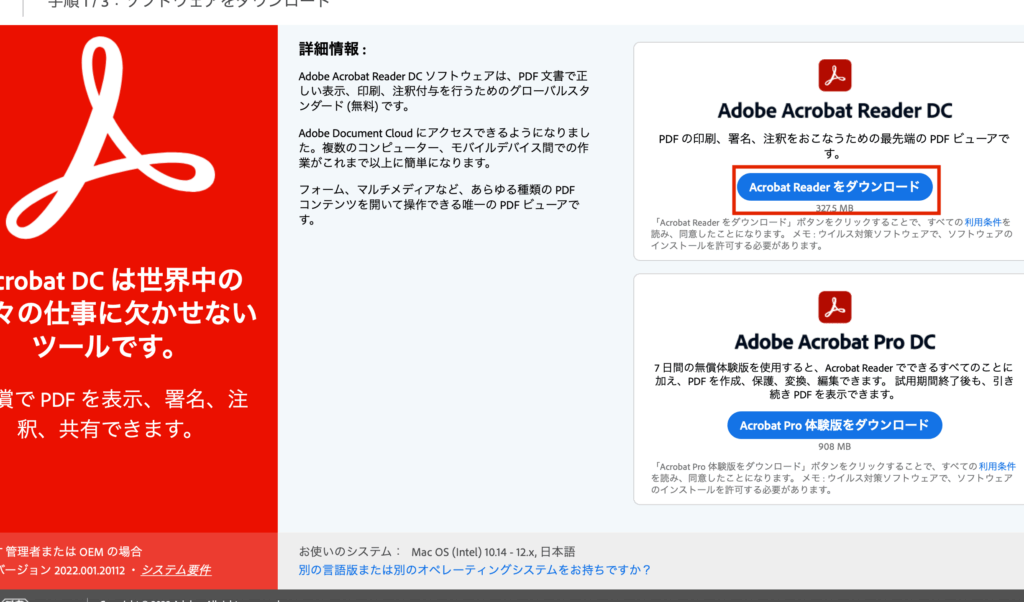Open the システム要件 link
Image resolution: width=1024 pixels, height=602 pixels.
coord(176,570)
